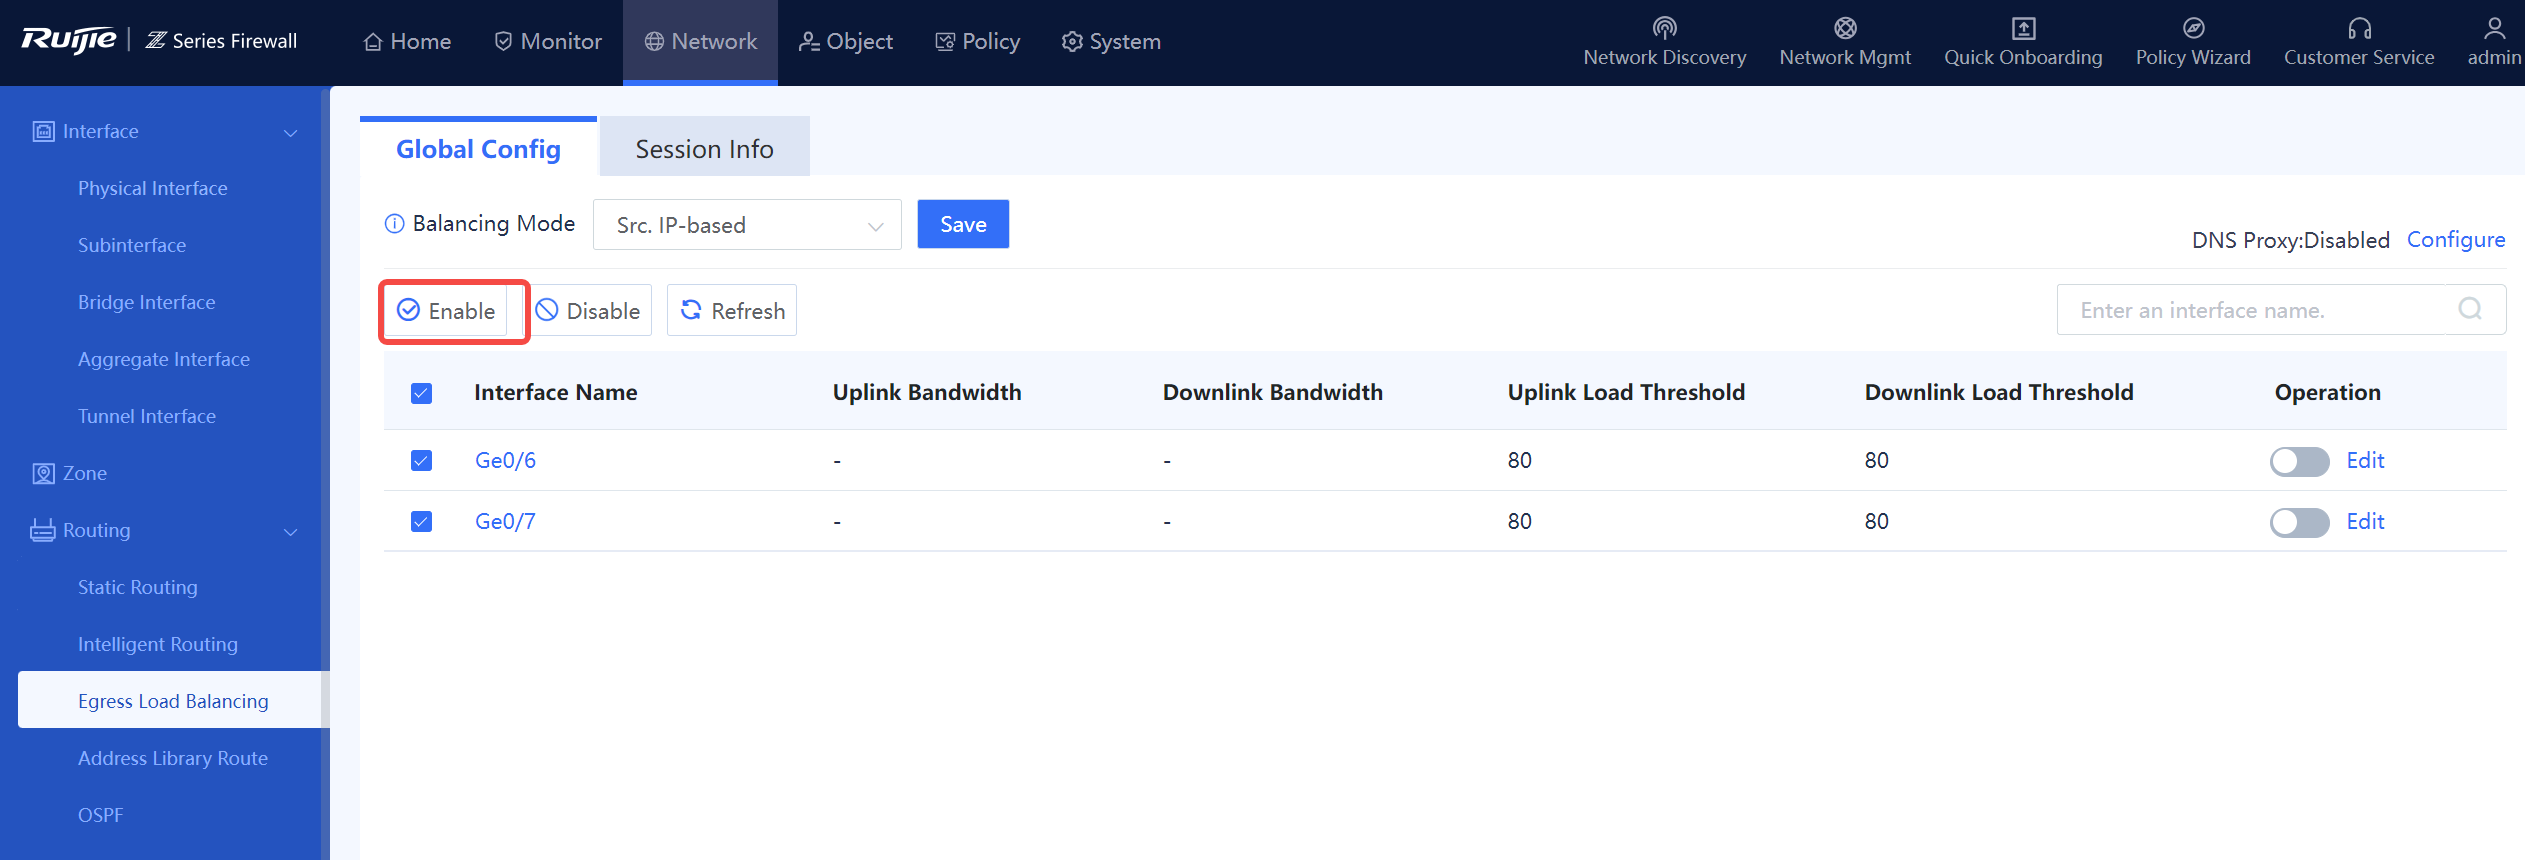Open Subinterface in sidebar
The width and height of the screenshot is (2525, 860).
click(132, 245)
